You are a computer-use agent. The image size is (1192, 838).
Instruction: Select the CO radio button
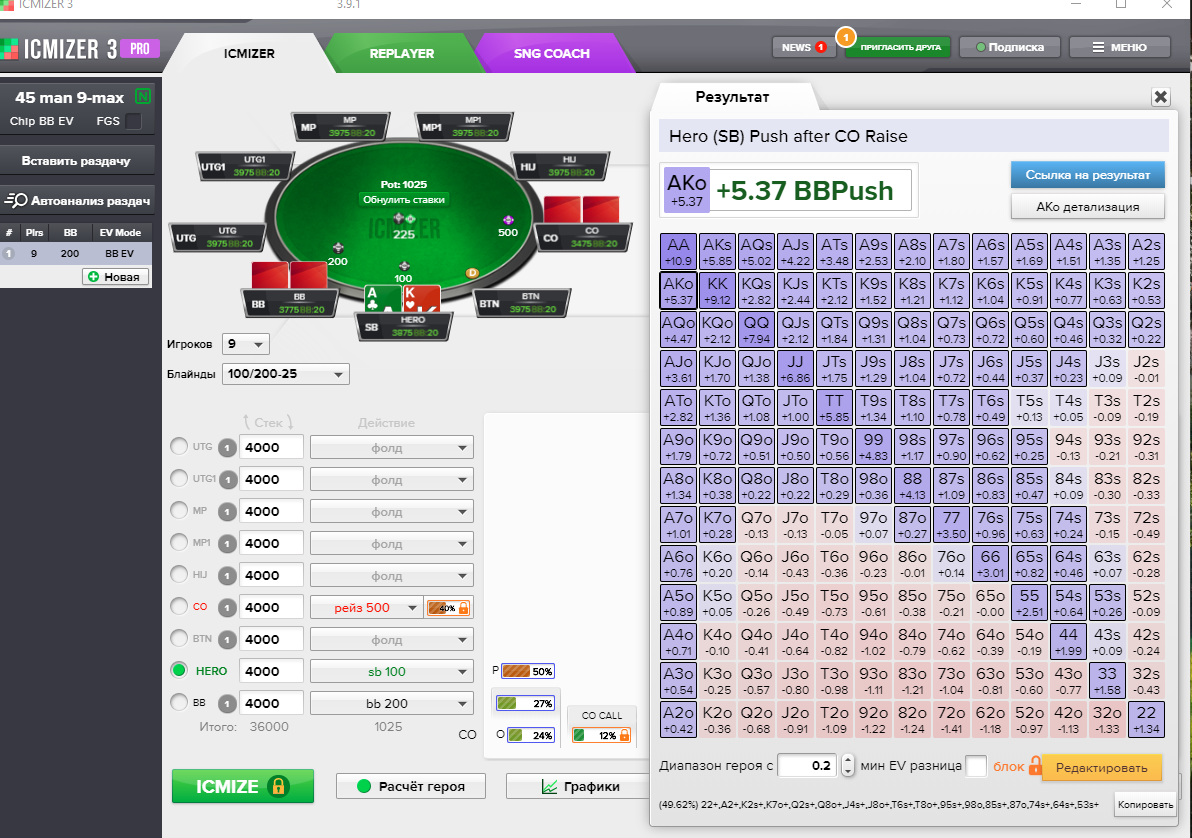click(179, 606)
